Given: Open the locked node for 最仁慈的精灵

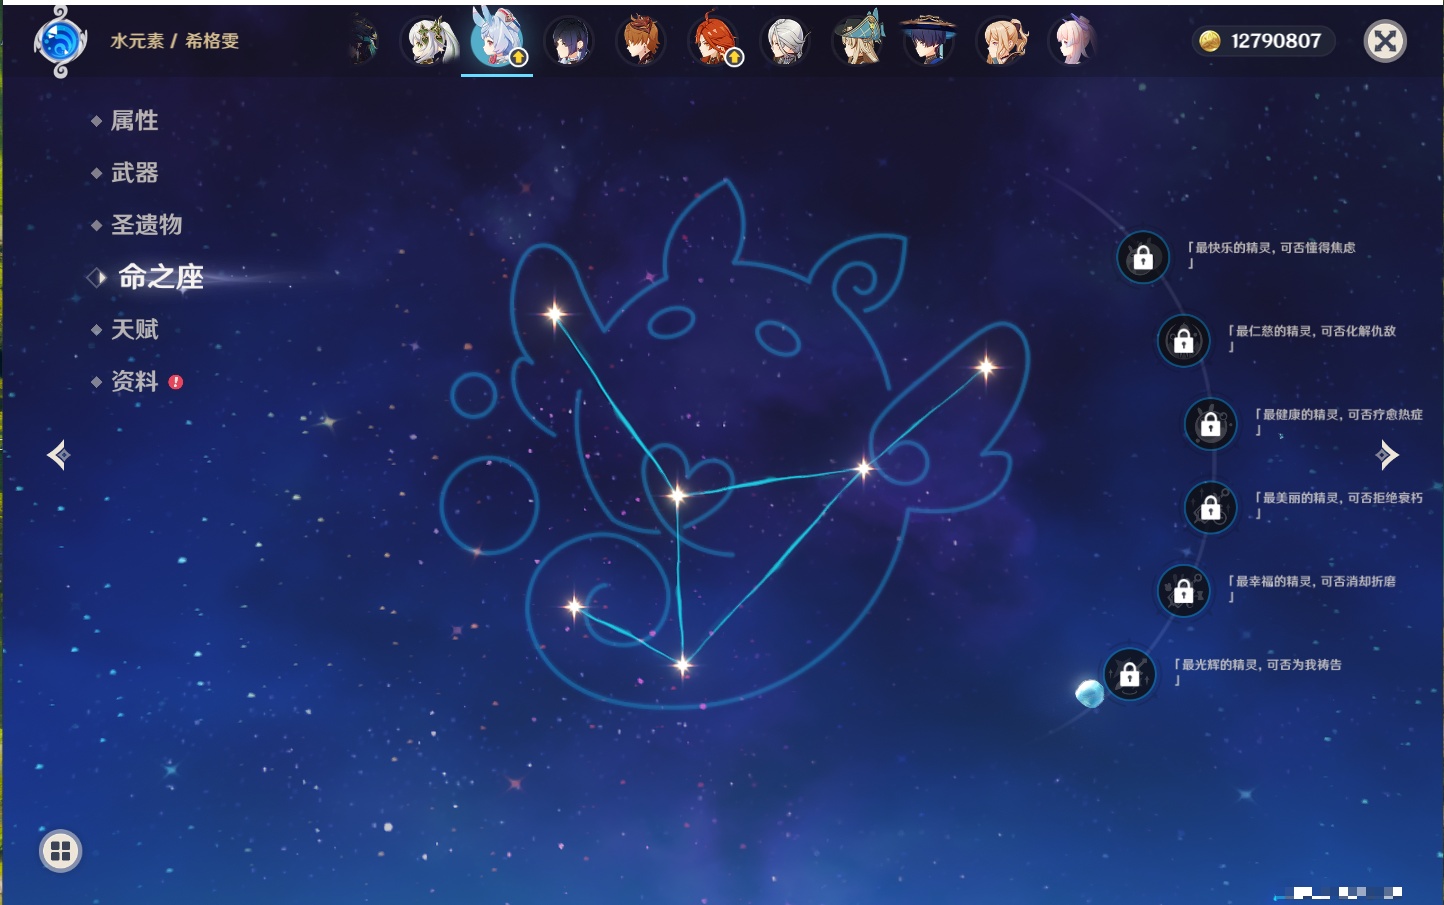Looking at the screenshot, I should click(1183, 341).
